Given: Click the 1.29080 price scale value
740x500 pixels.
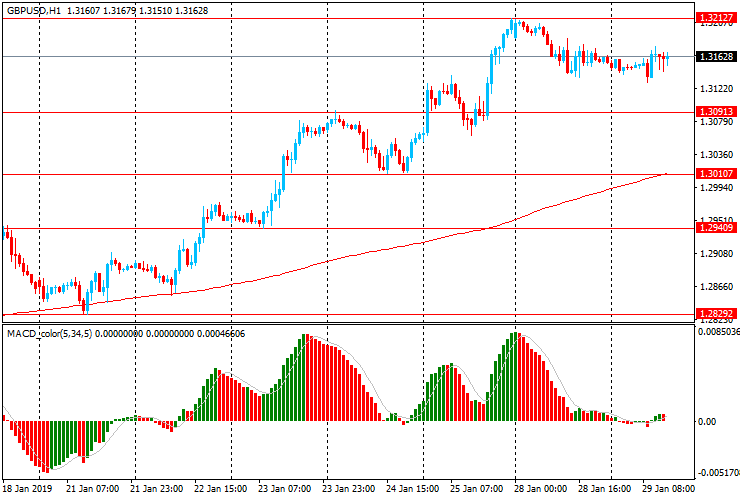Looking at the screenshot, I should point(716,254).
